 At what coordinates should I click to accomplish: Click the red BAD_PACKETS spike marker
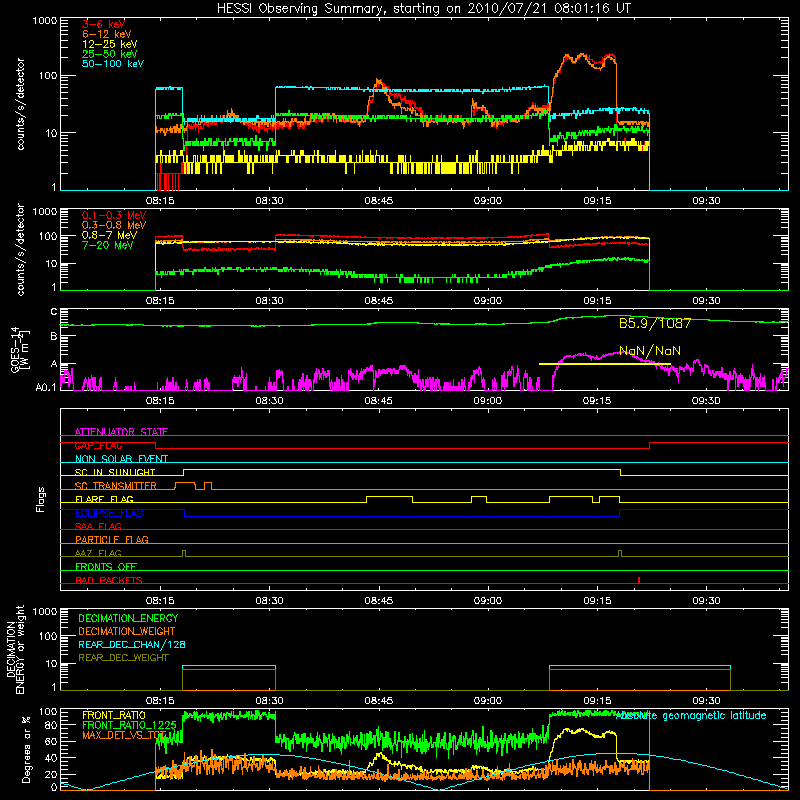point(639,580)
